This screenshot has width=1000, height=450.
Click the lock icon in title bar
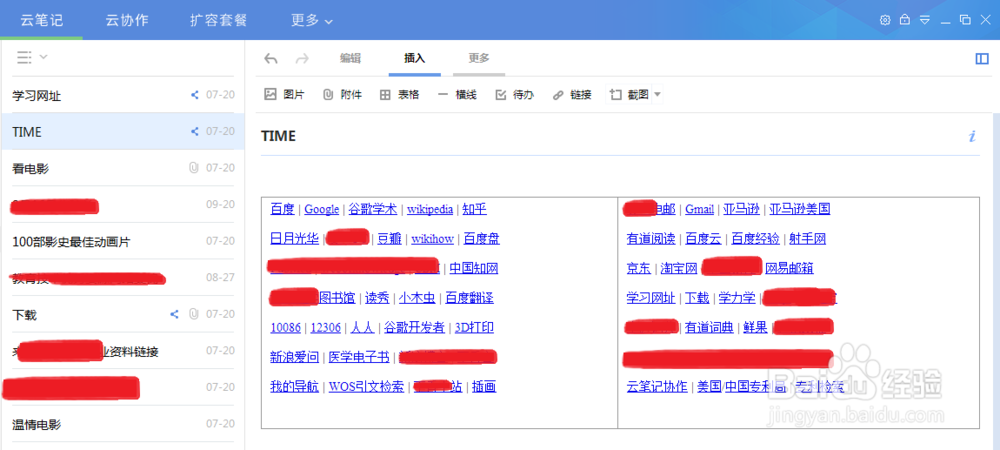click(x=904, y=20)
